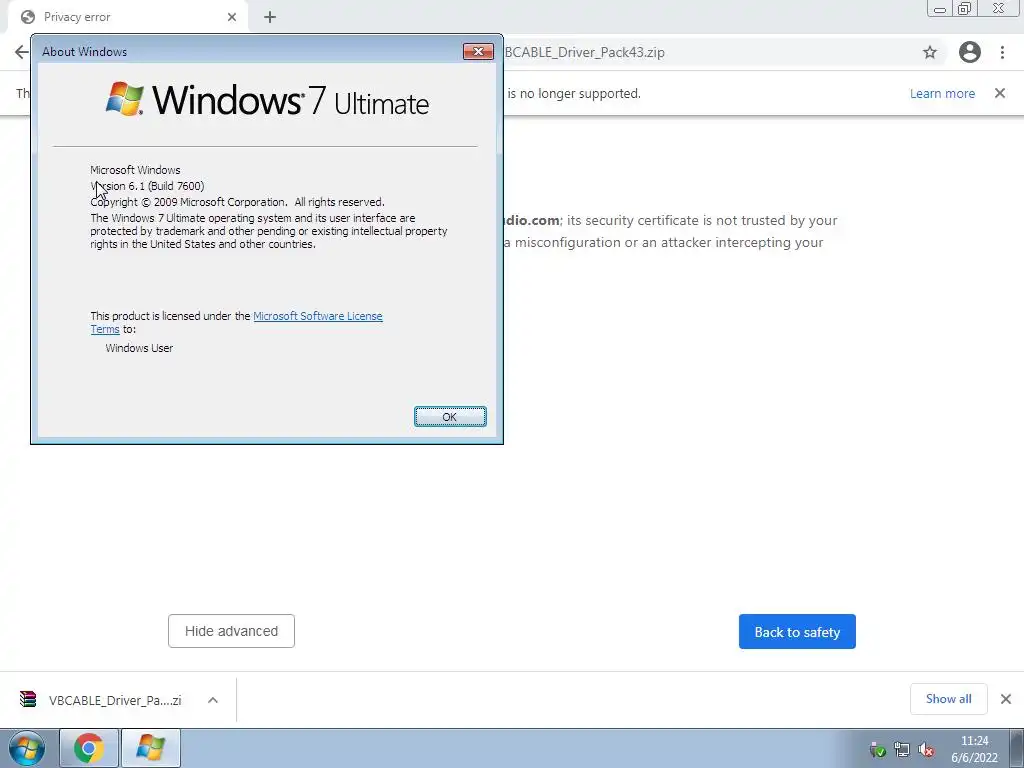Click Chrome icon in taskbar
1024x768 pixels.
coord(89,748)
